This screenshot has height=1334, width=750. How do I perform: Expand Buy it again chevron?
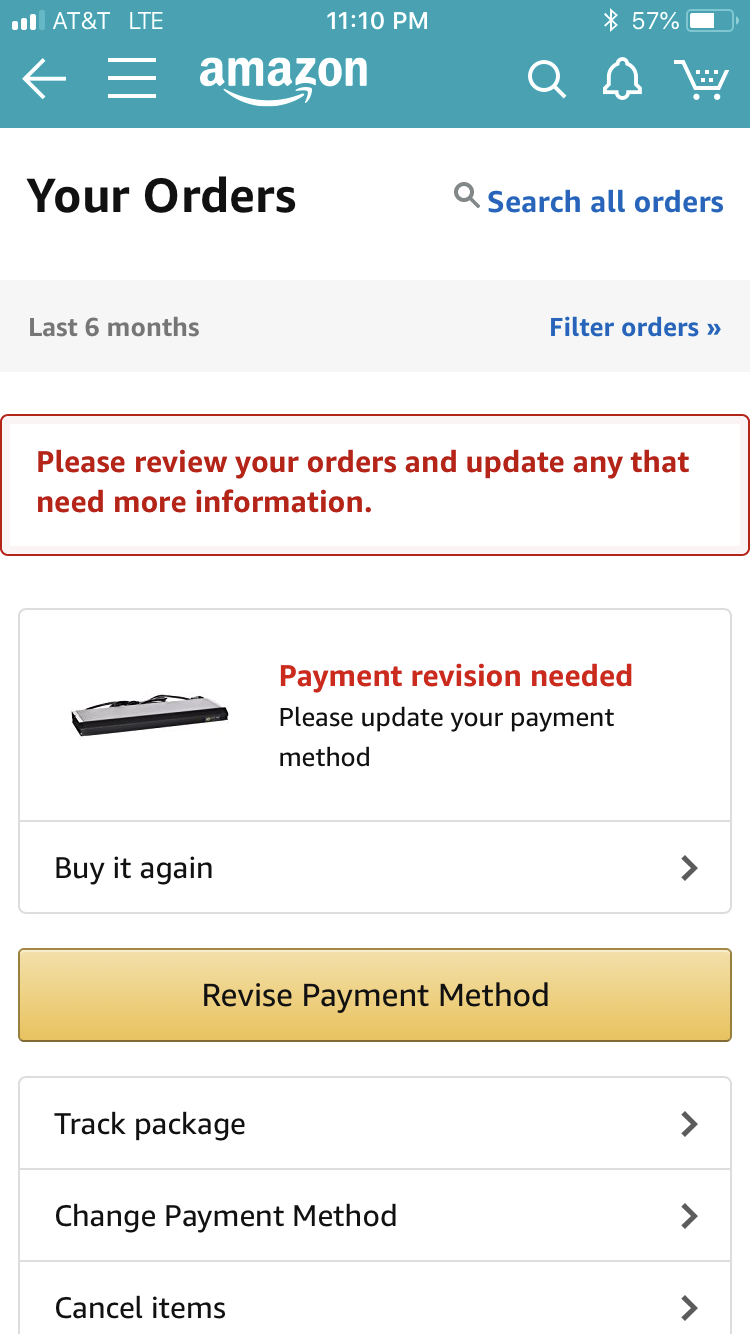pyautogui.click(x=688, y=868)
